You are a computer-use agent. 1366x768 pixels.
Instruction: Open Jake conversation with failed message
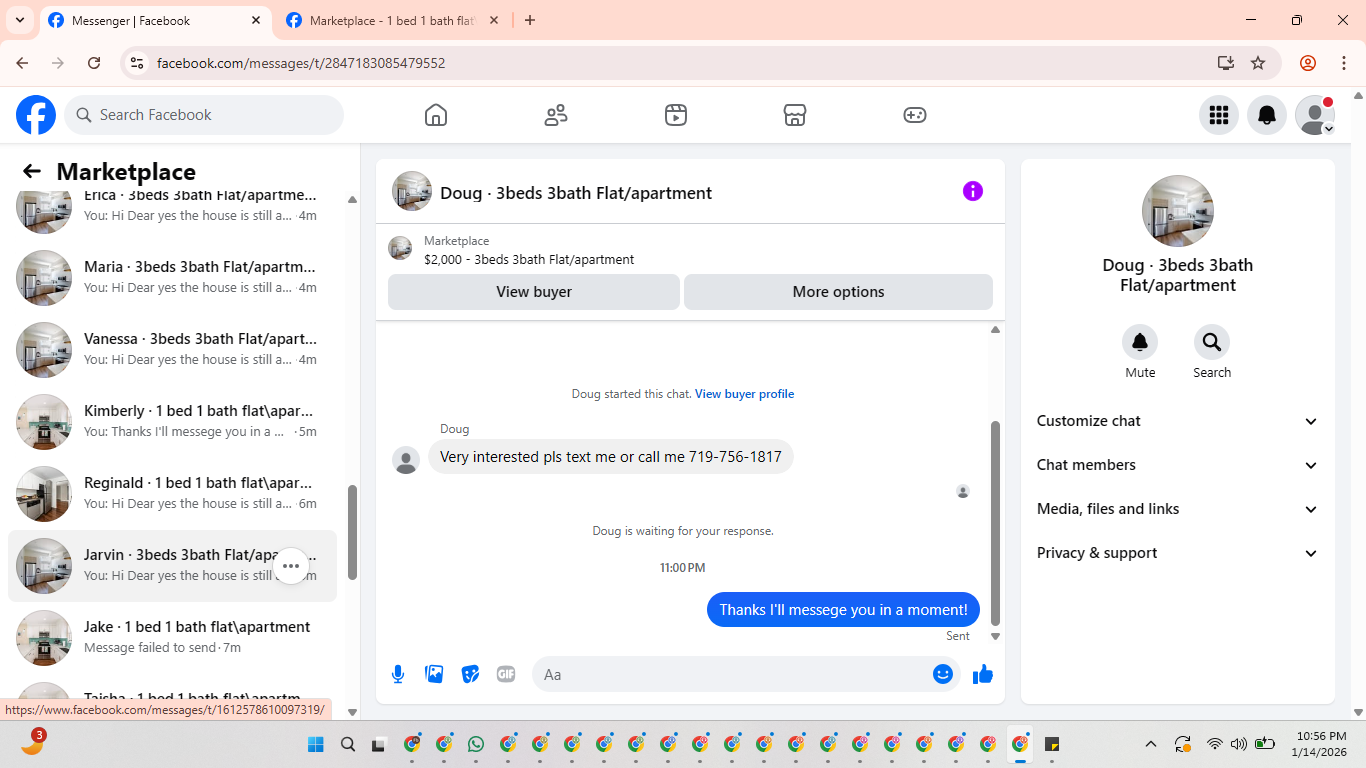[x=172, y=638]
